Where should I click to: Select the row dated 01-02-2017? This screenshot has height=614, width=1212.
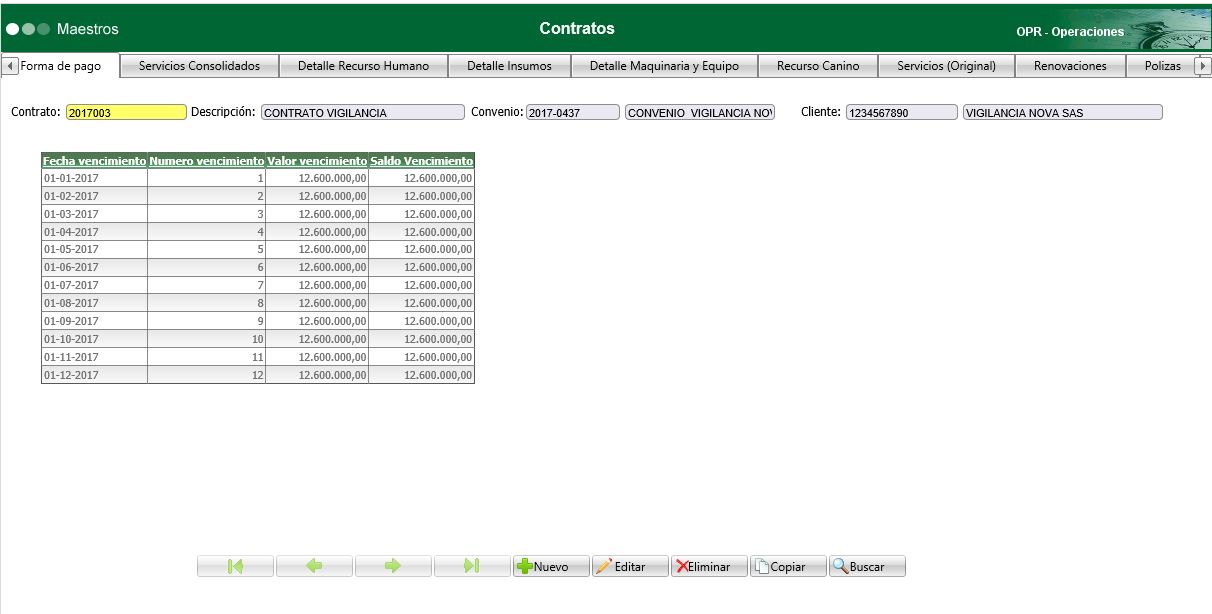pyautogui.click(x=258, y=196)
